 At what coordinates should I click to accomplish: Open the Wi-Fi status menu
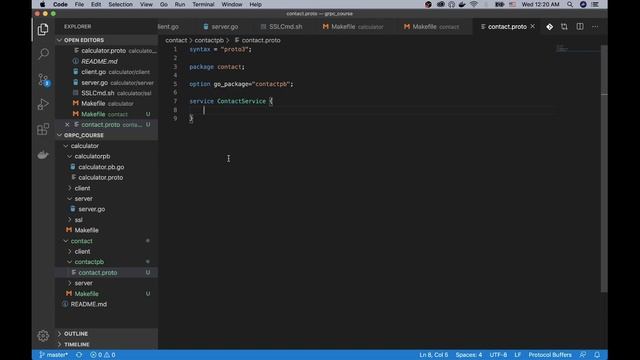[474, 4]
